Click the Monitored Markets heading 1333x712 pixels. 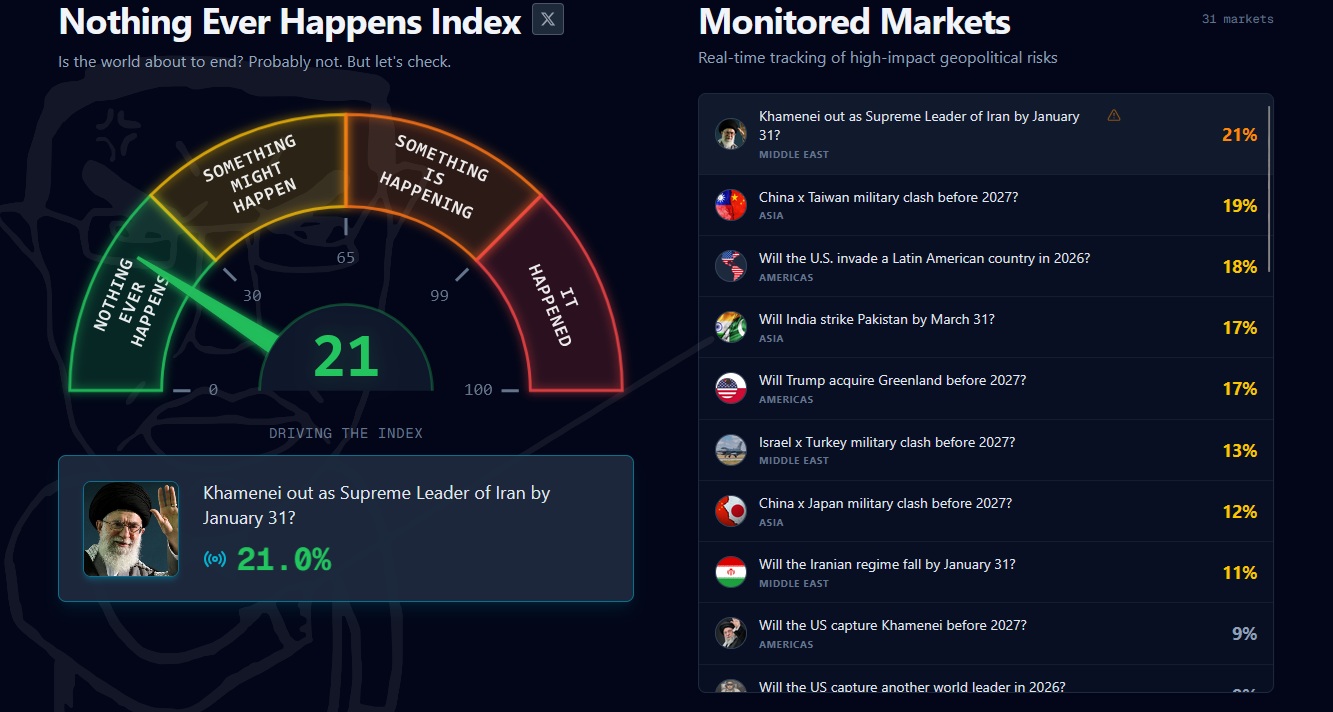point(854,21)
